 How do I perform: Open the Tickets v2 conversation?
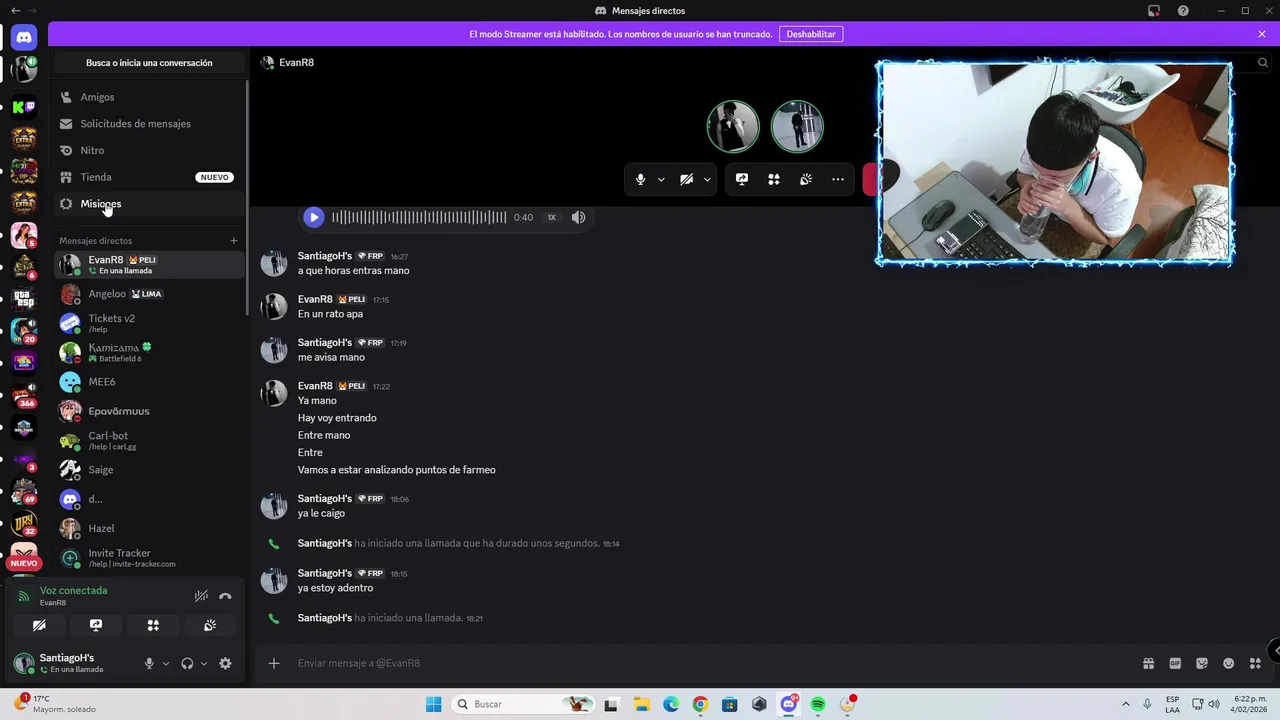click(148, 323)
